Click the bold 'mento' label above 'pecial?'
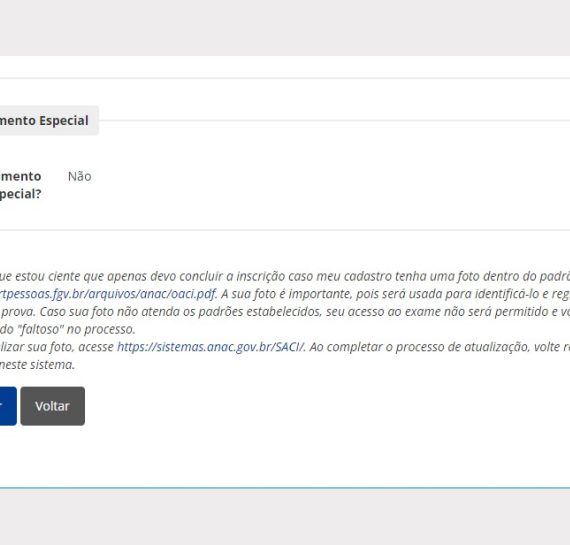 point(20,176)
